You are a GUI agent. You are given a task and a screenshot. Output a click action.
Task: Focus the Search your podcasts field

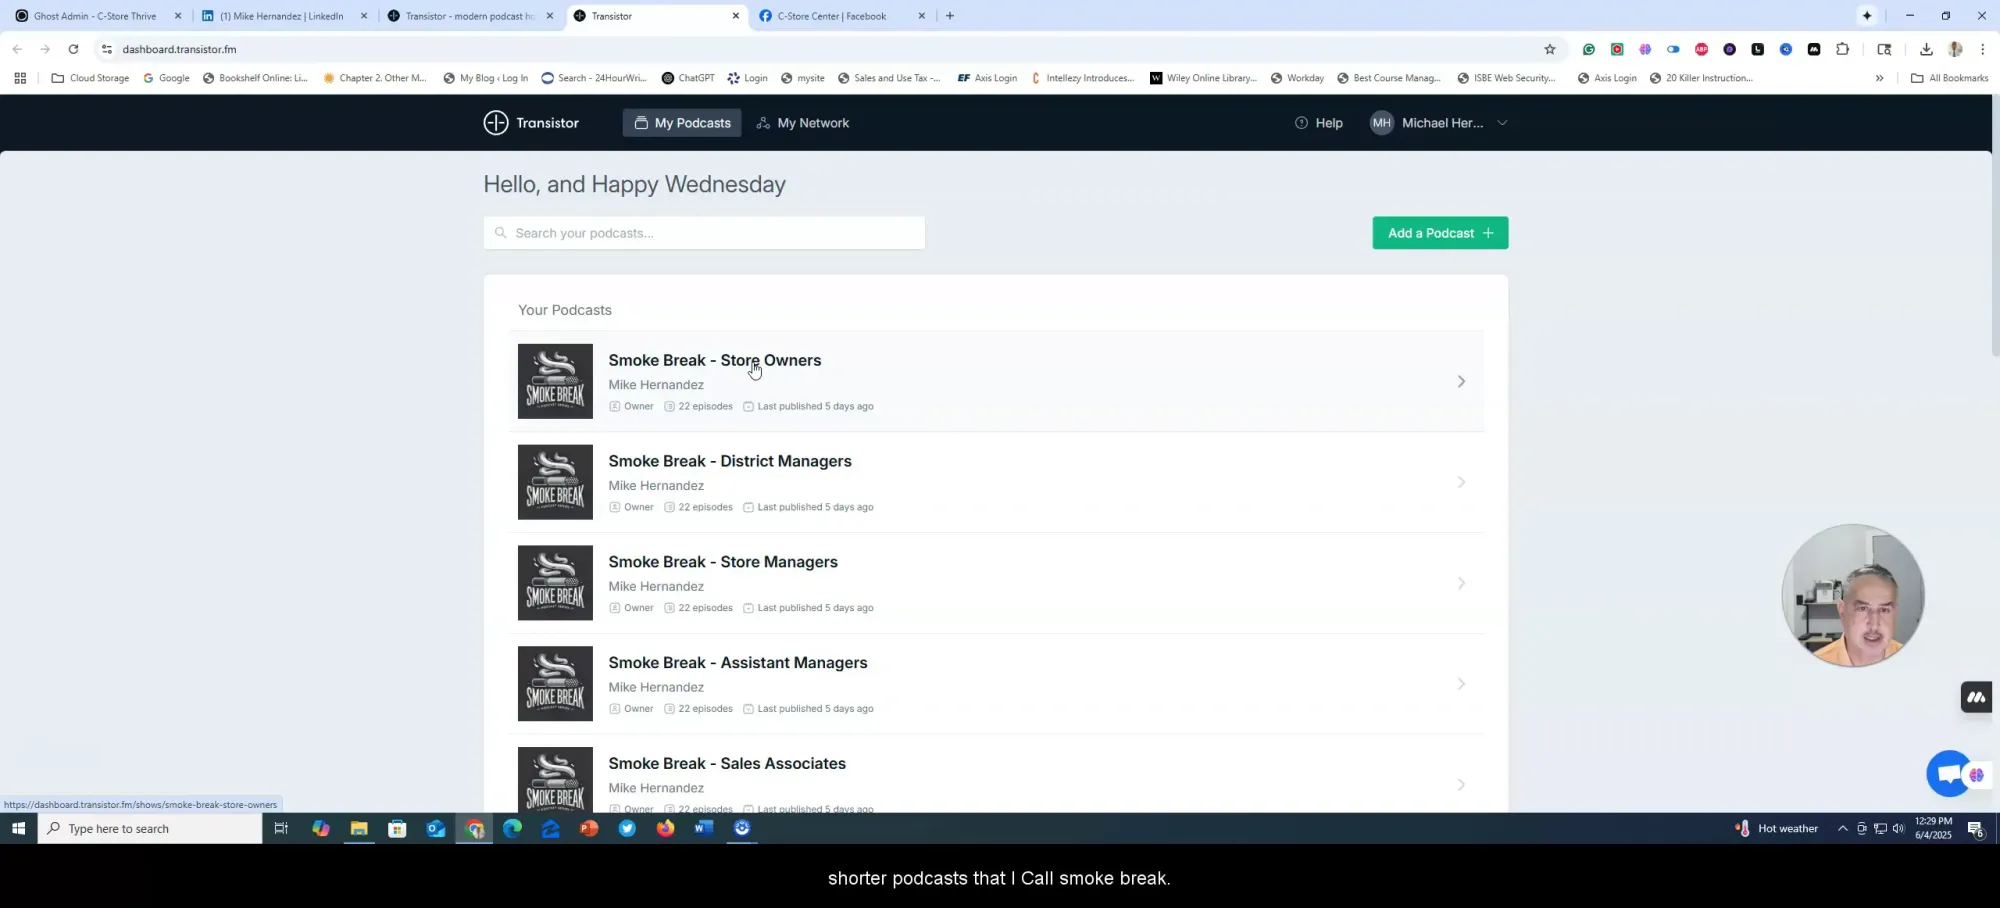pos(704,233)
